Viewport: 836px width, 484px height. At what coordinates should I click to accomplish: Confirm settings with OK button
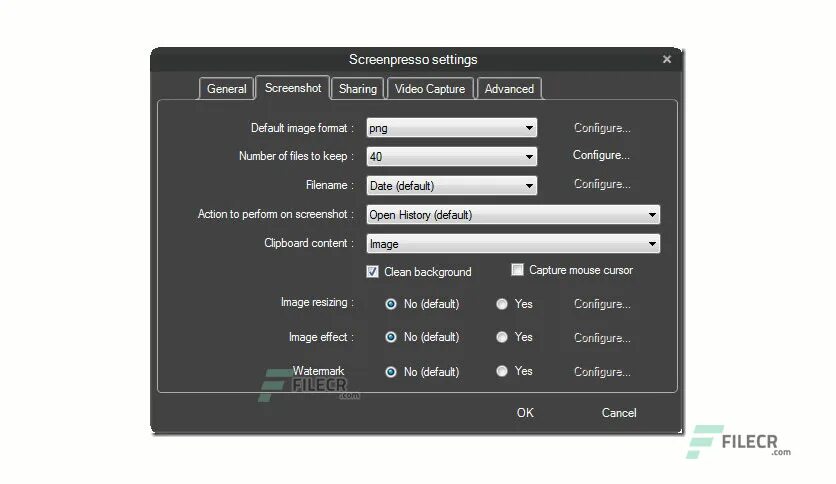click(x=525, y=413)
